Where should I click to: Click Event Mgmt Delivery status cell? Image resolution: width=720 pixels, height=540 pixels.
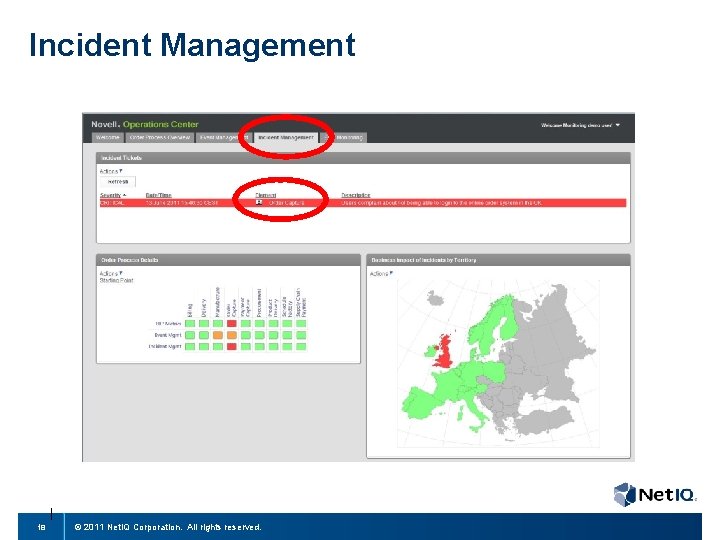204,335
